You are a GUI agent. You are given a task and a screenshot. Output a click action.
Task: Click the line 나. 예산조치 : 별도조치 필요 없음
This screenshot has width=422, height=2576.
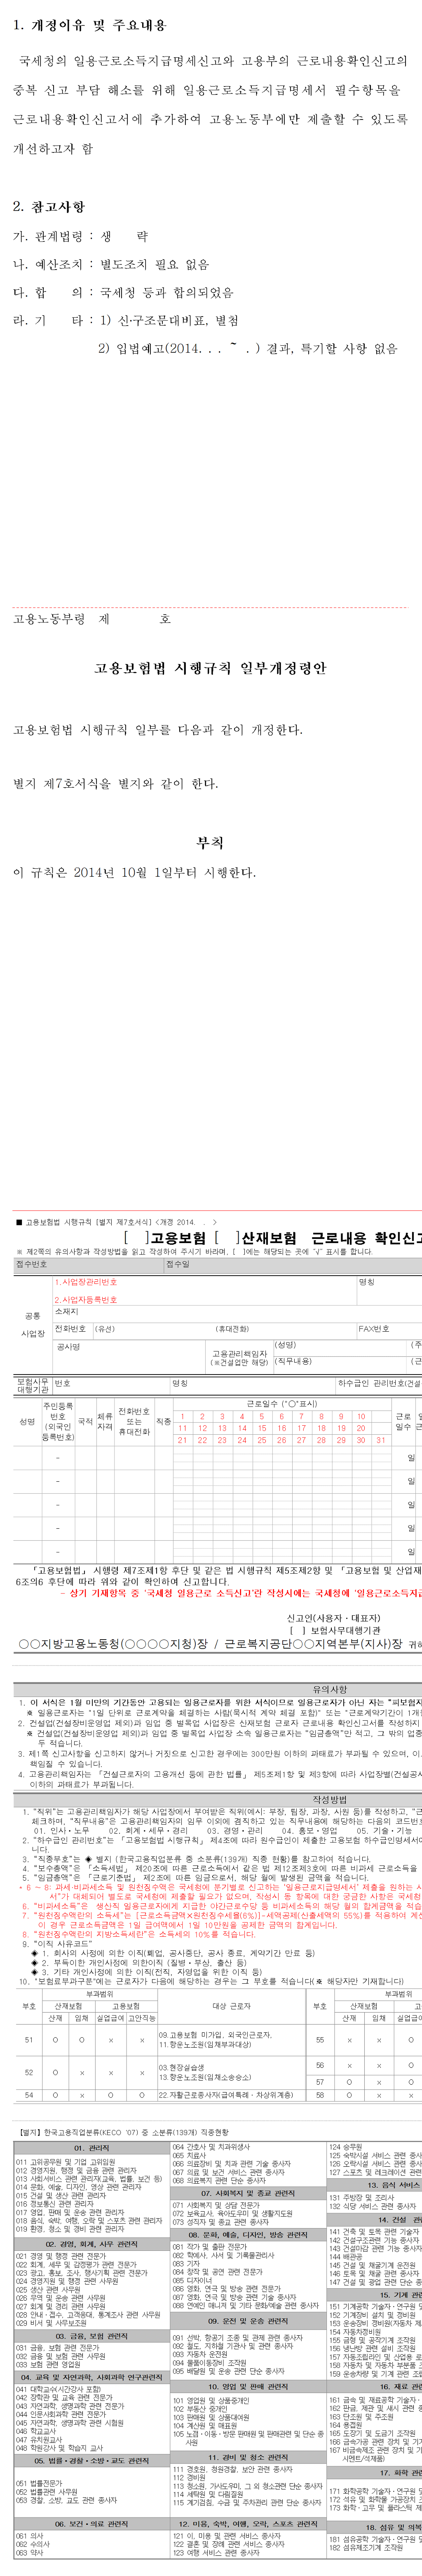pos(111,264)
